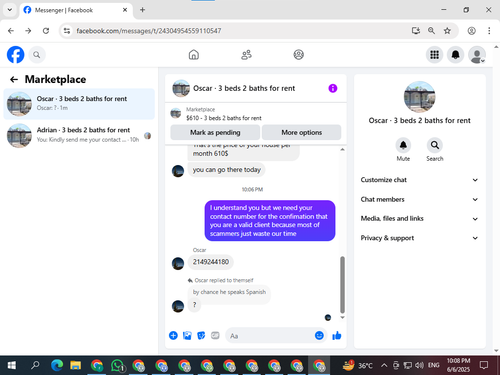Open the account profile avatar menu

click(477, 55)
